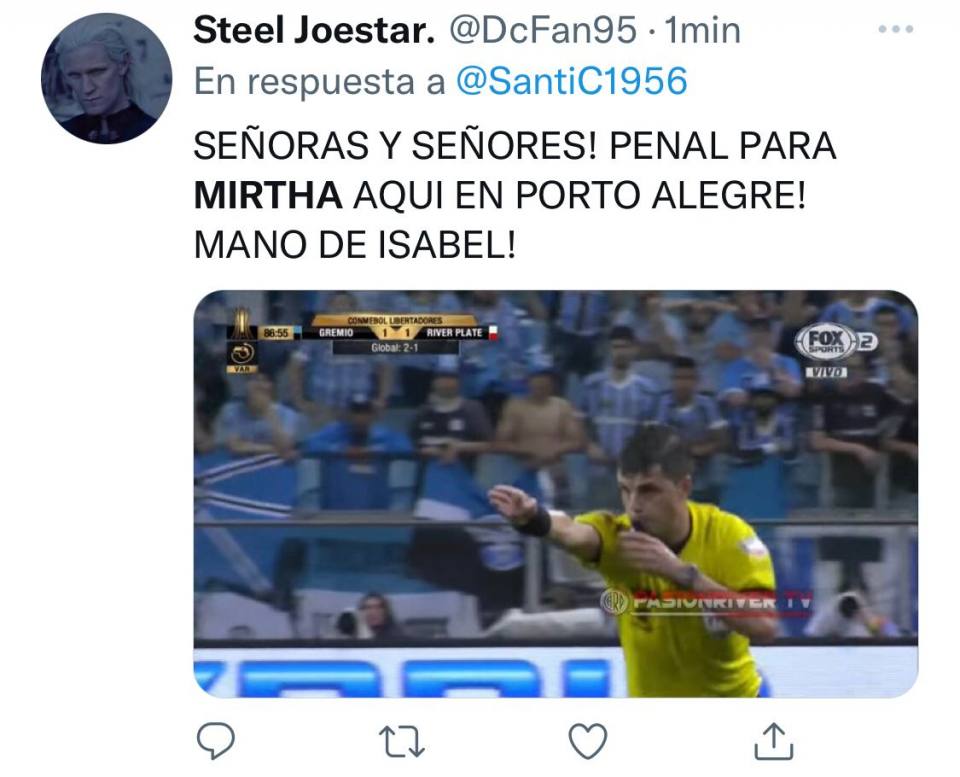The height and width of the screenshot is (777, 960).
Task: Click the Fox Sports 2 logo in video
Action: pyautogui.click(x=836, y=341)
